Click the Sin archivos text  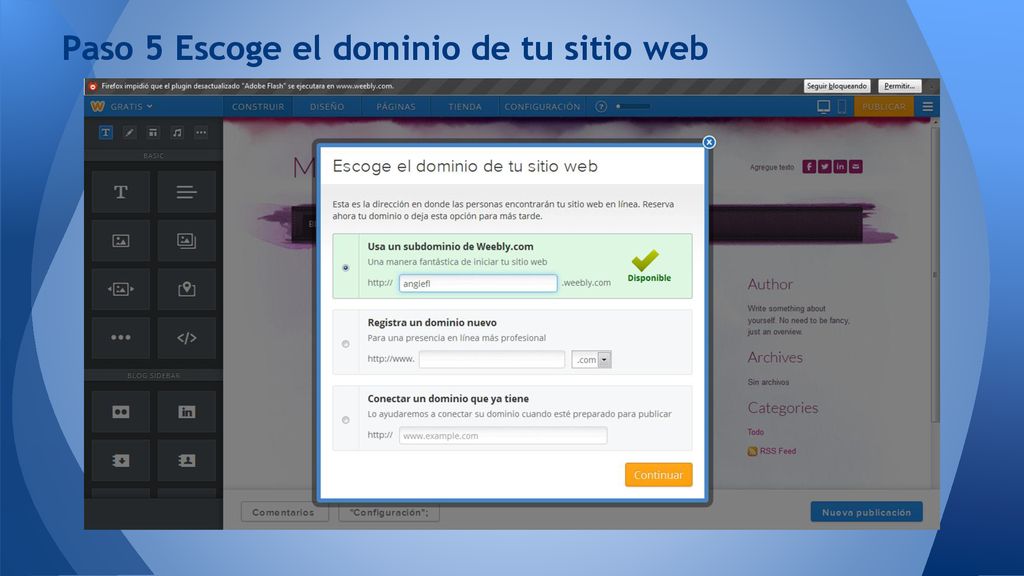click(768, 382)
